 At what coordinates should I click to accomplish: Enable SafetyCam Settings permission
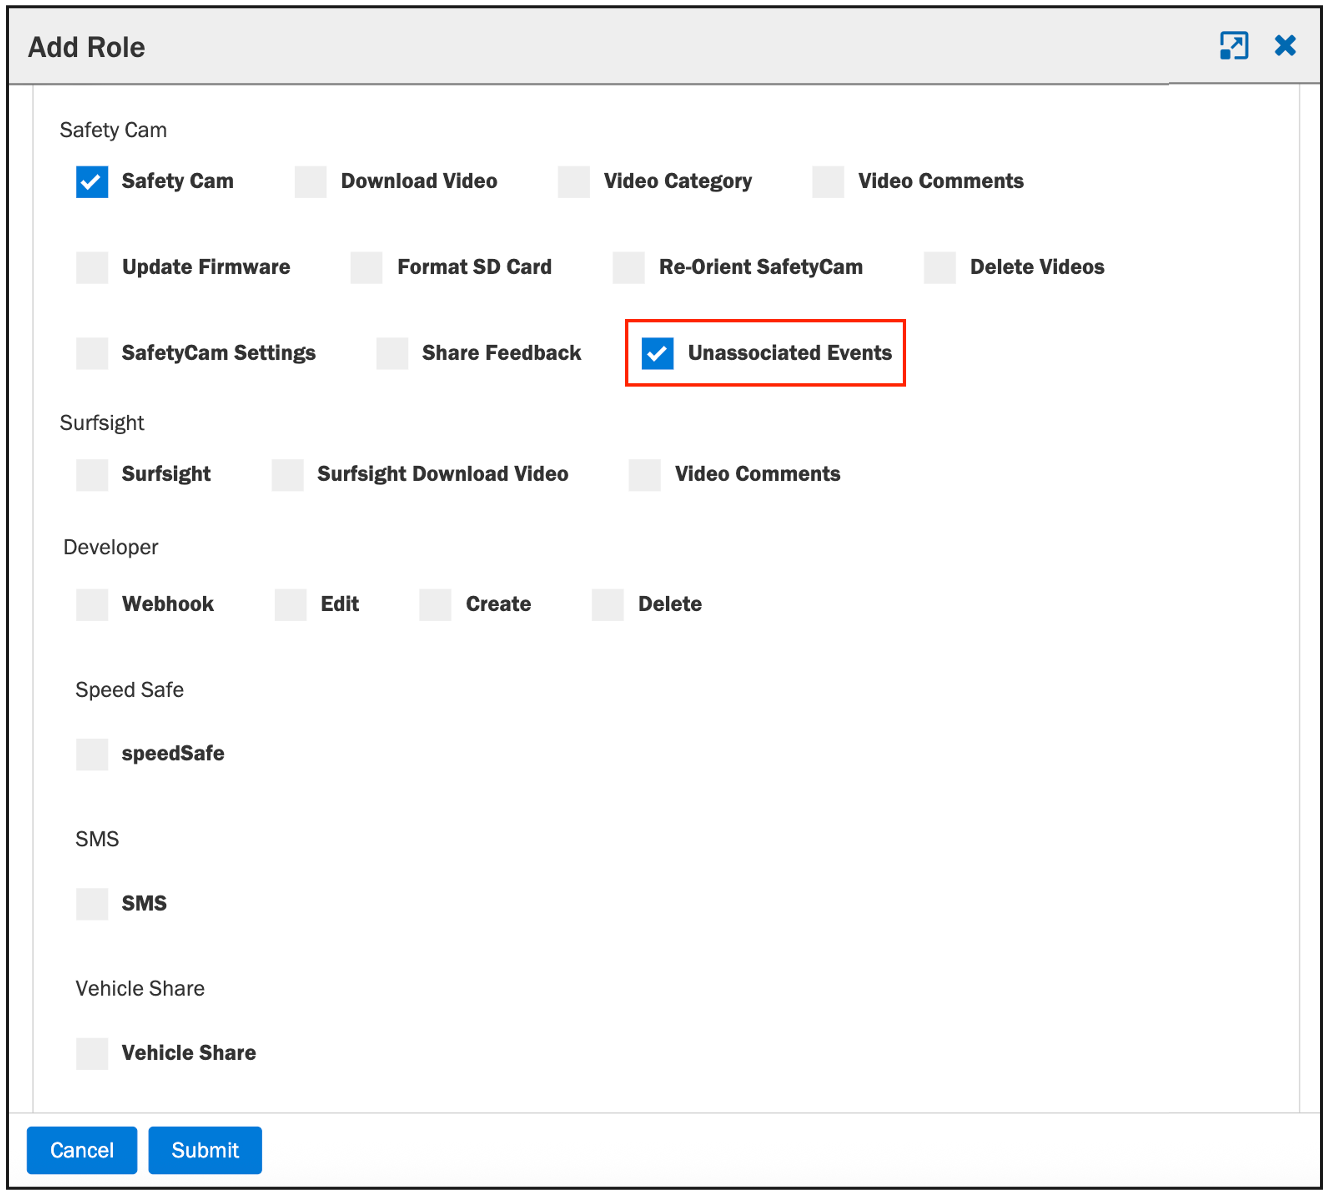(92, 354)
